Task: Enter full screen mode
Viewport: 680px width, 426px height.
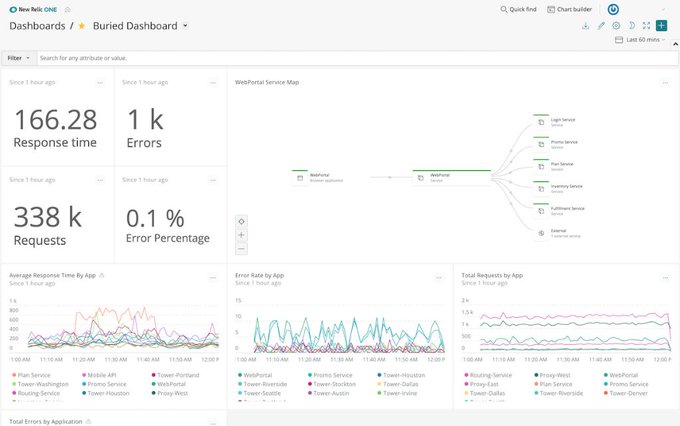Action: point(646,26)
